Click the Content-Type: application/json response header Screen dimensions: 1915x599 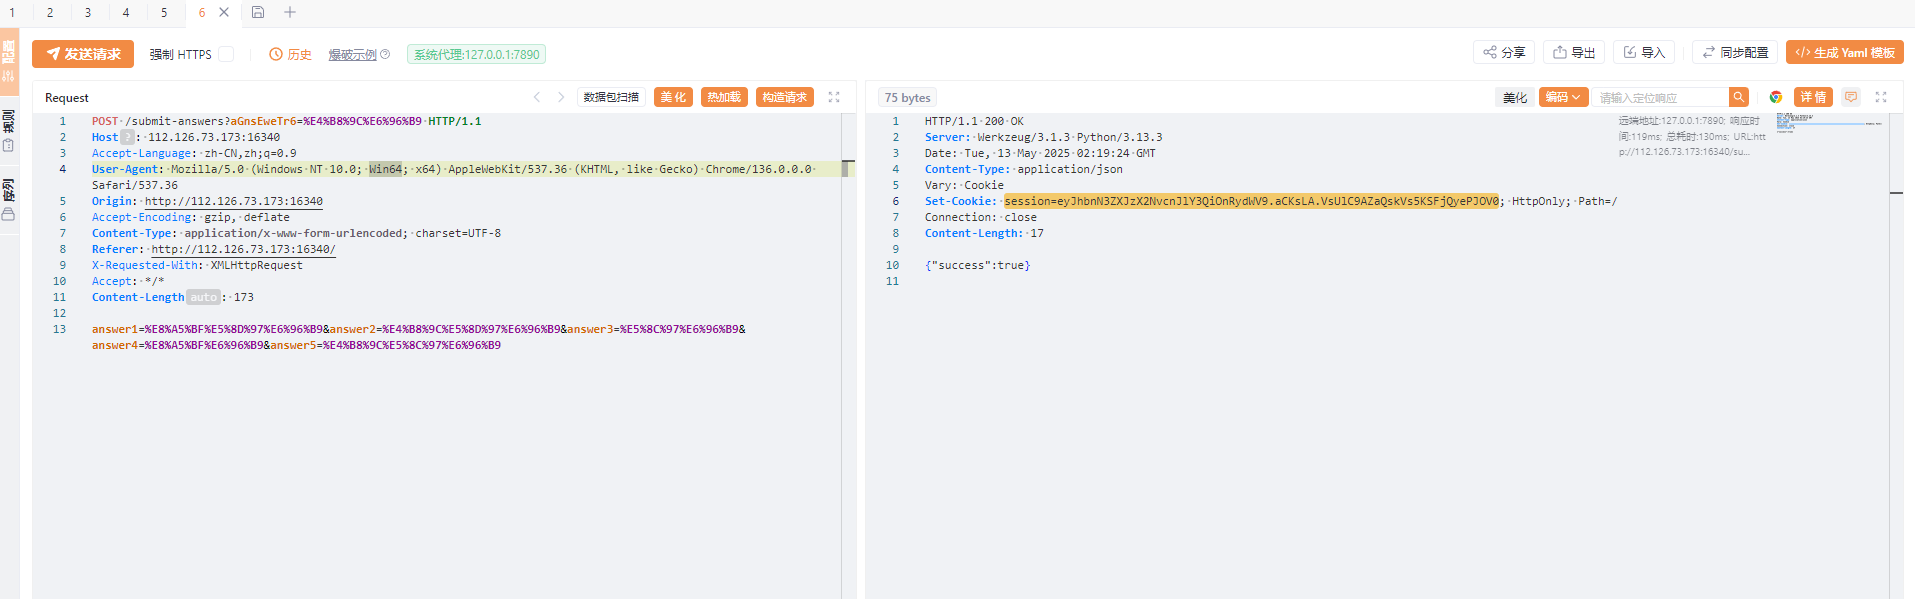(1023, 169)
